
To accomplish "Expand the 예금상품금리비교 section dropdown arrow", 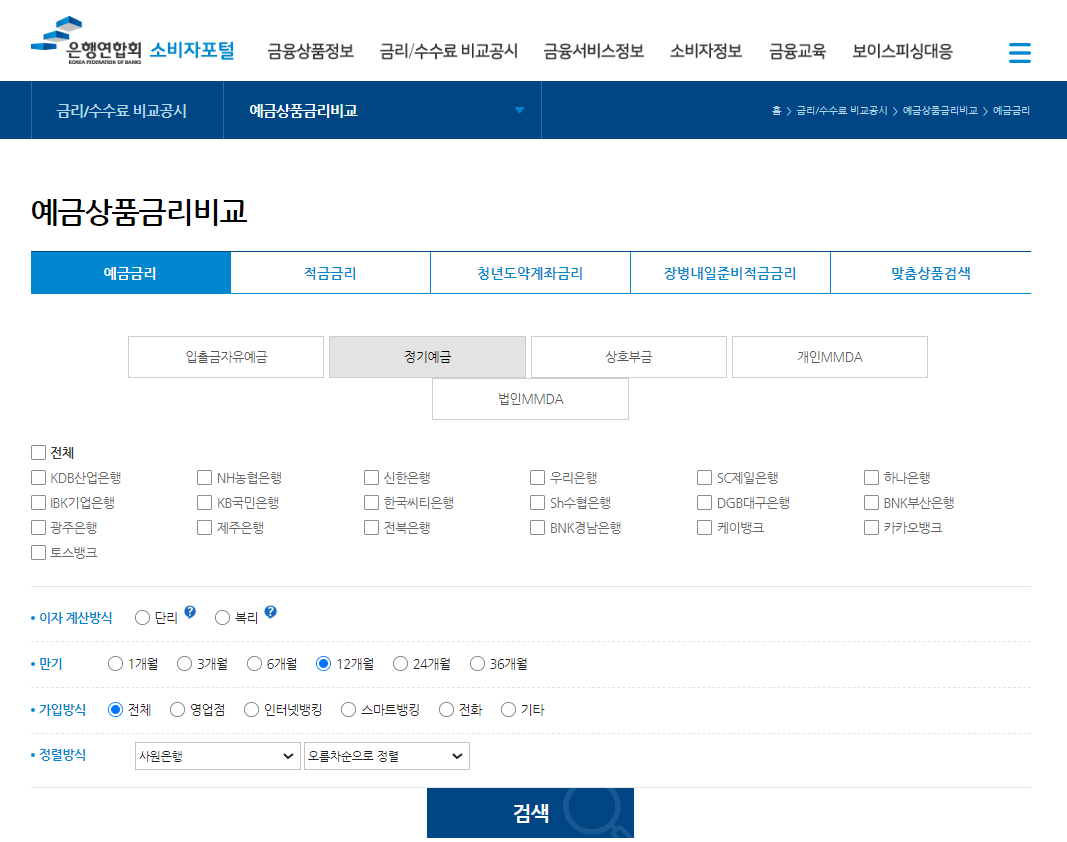I will (x=519, y=110).
